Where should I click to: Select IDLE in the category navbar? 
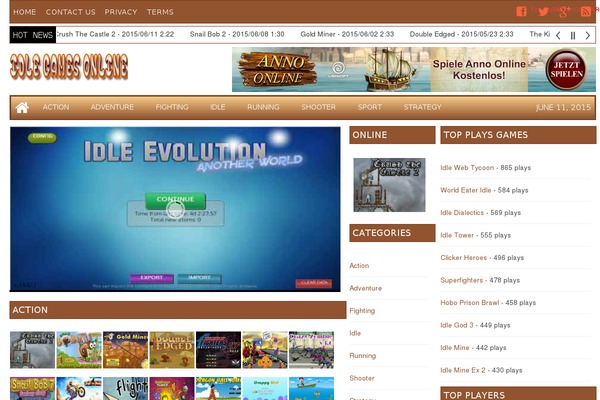coord(217,107)
